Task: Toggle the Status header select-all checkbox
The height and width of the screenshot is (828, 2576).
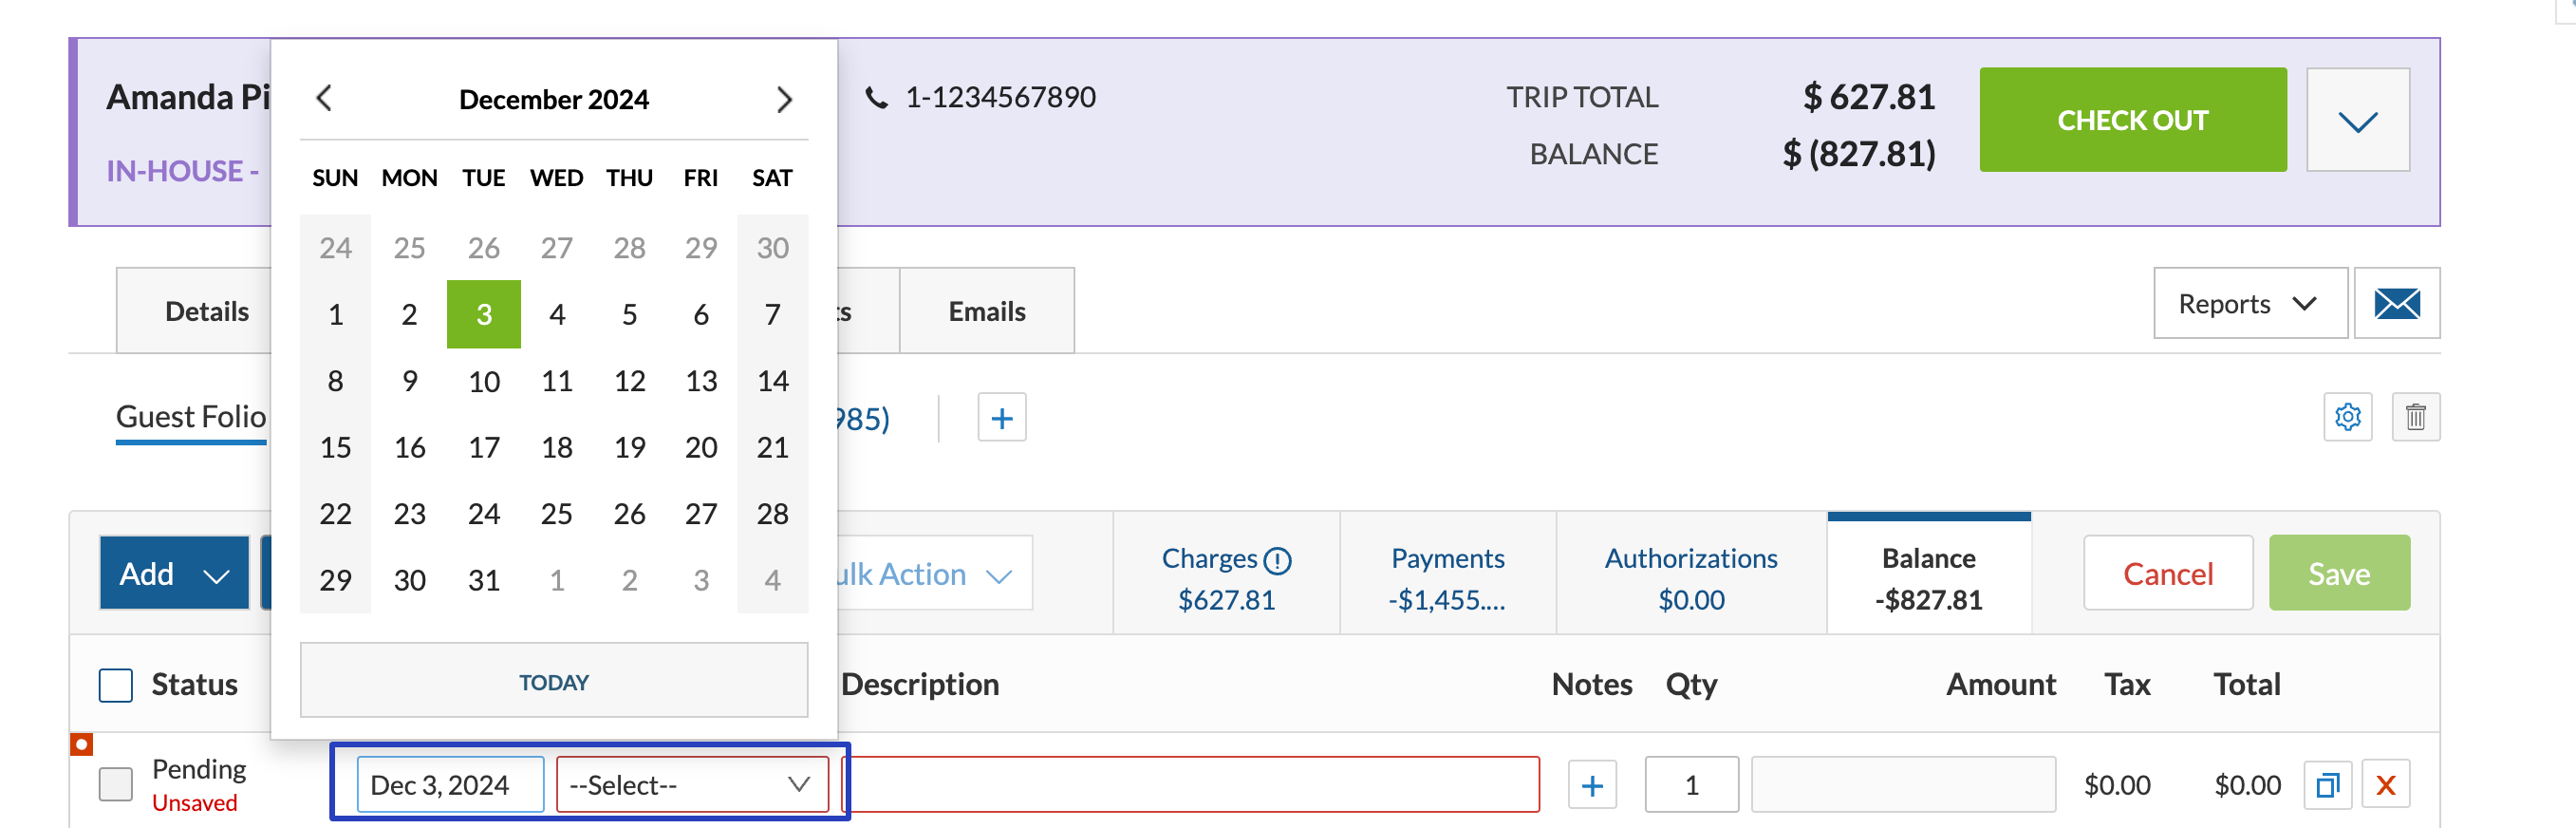Action: click(x=116, y=685)
